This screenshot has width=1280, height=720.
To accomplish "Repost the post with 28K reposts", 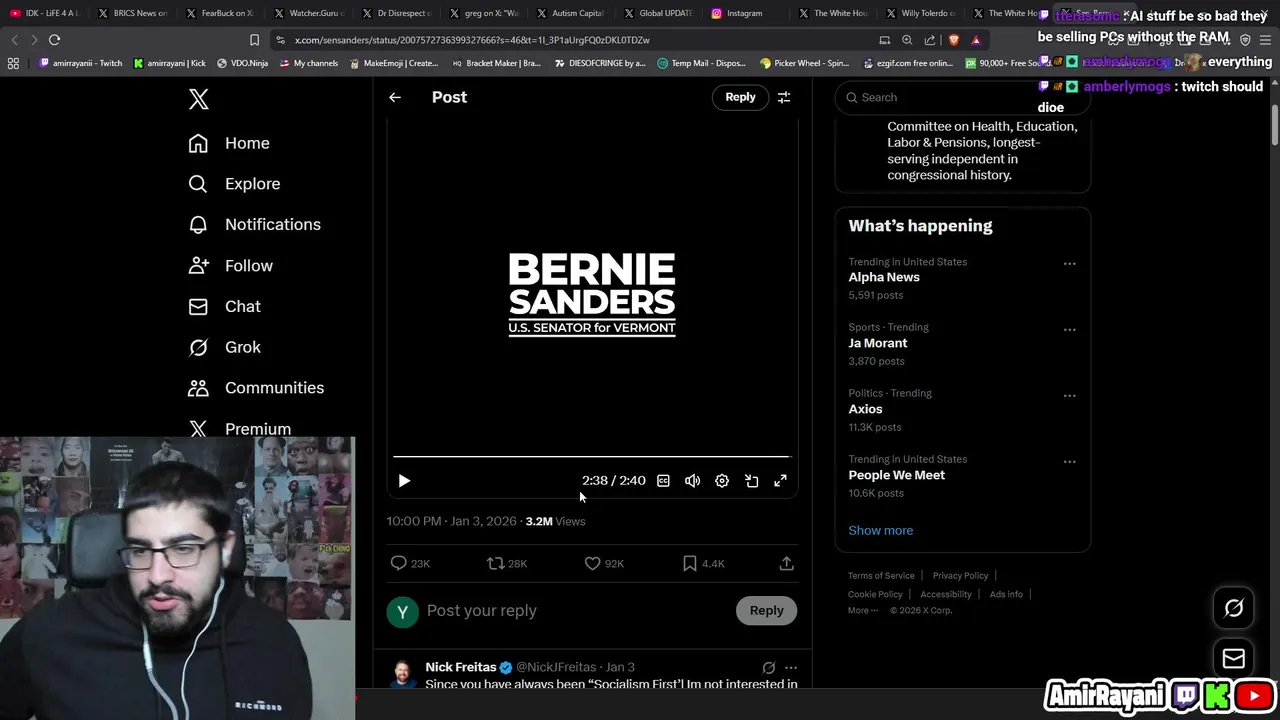I will coord(506,564).
